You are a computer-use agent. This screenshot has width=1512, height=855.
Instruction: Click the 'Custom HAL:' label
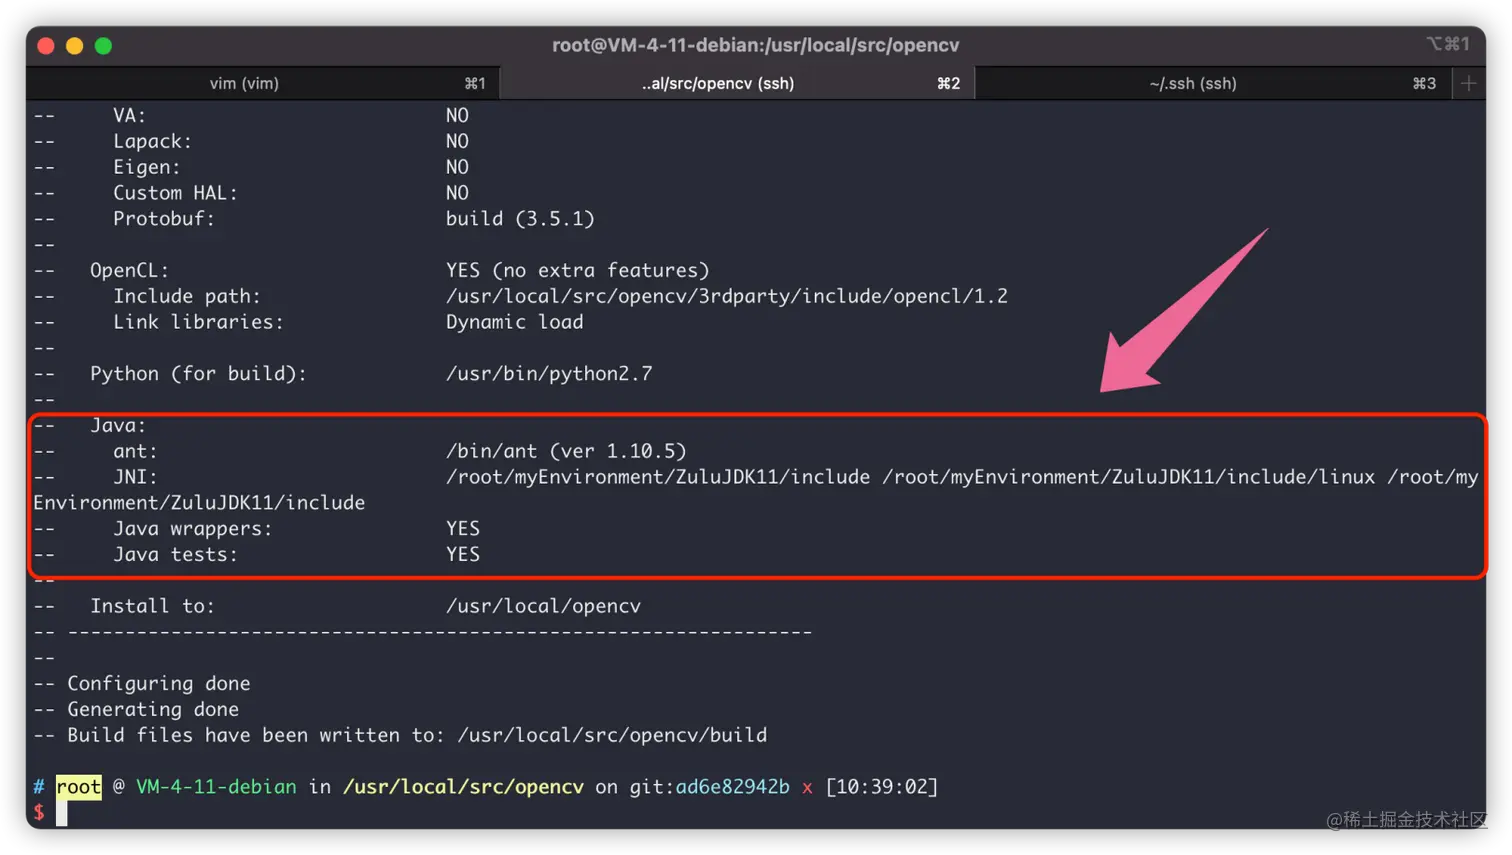pos(175,193)
